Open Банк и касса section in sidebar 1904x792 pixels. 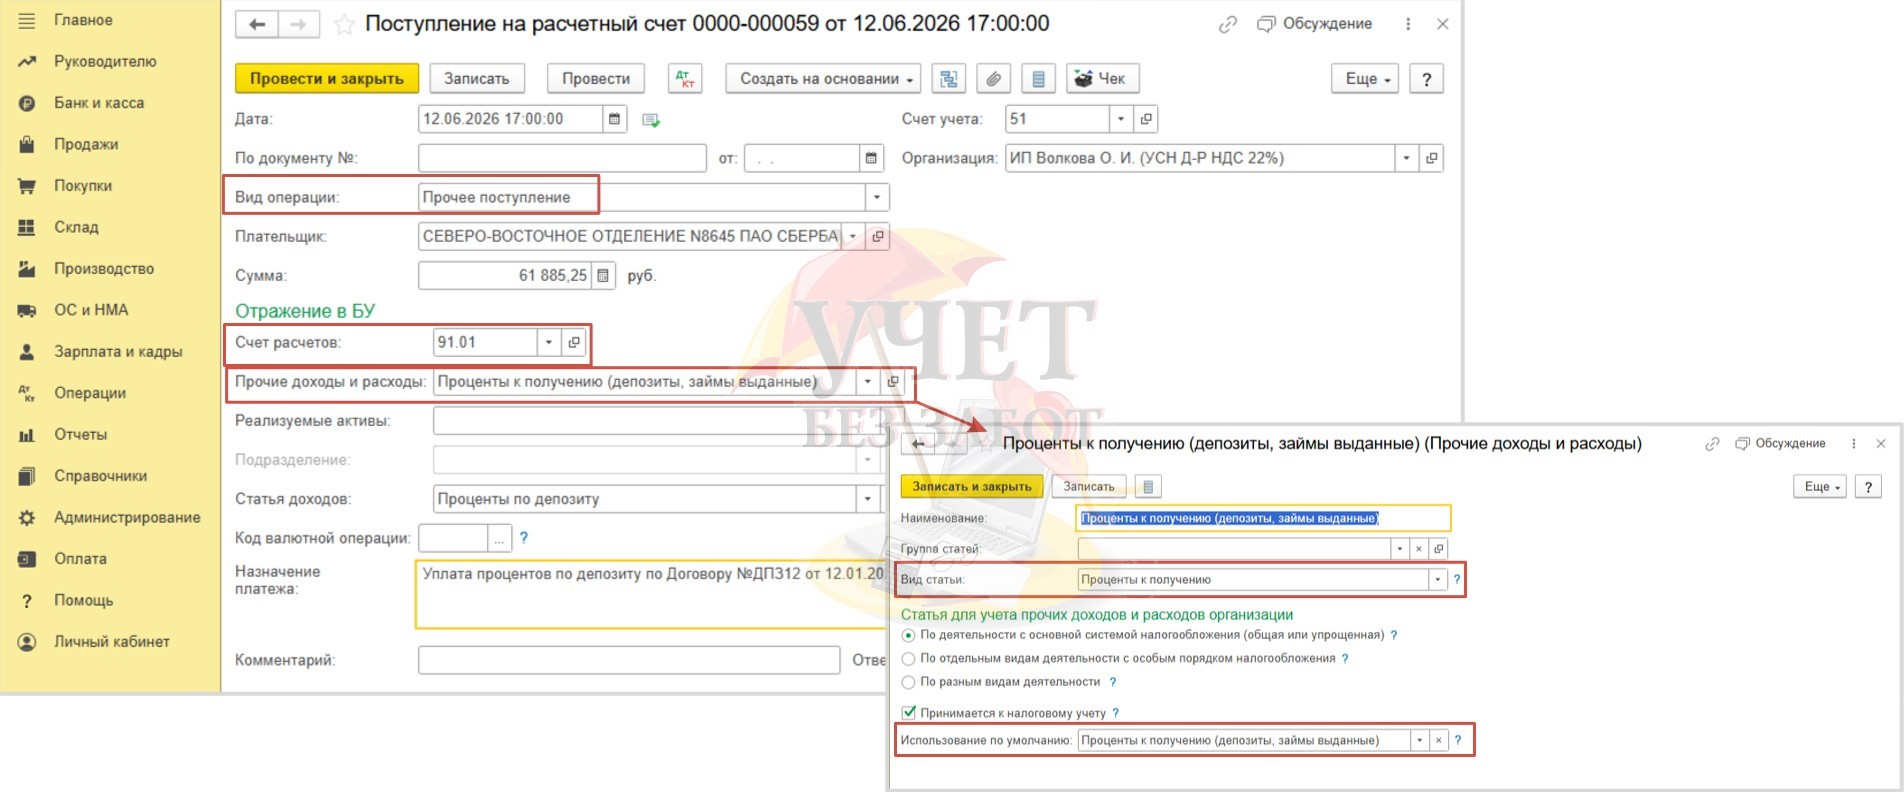[98, 103]
